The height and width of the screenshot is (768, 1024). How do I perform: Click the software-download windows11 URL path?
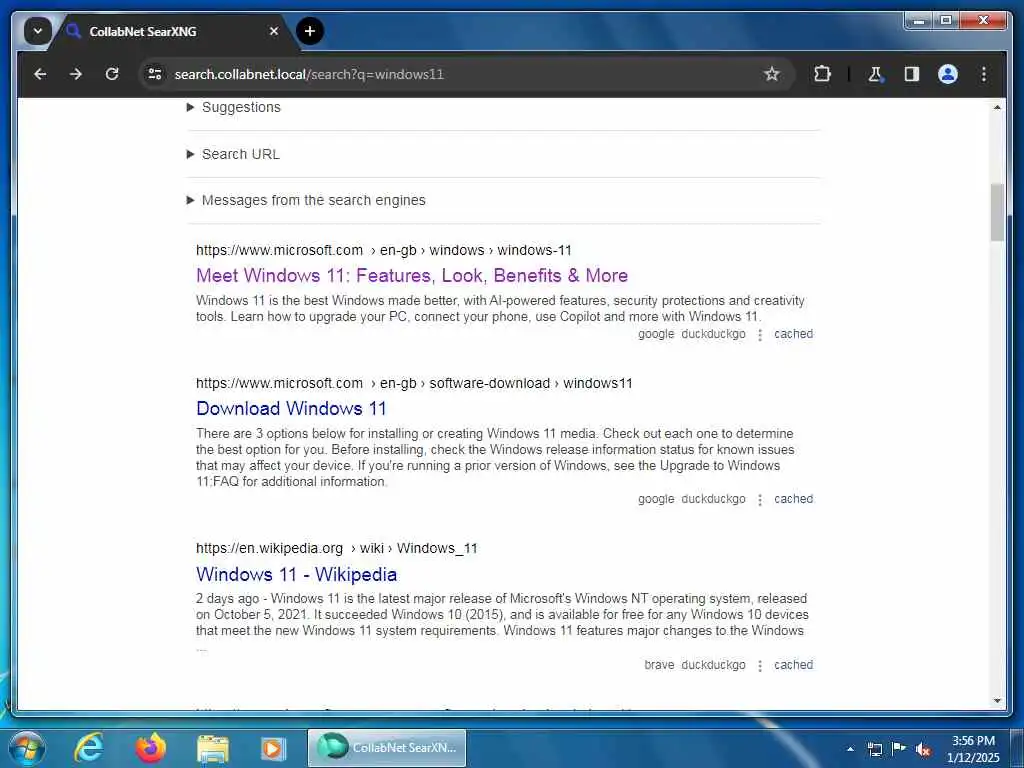(414, 383)
